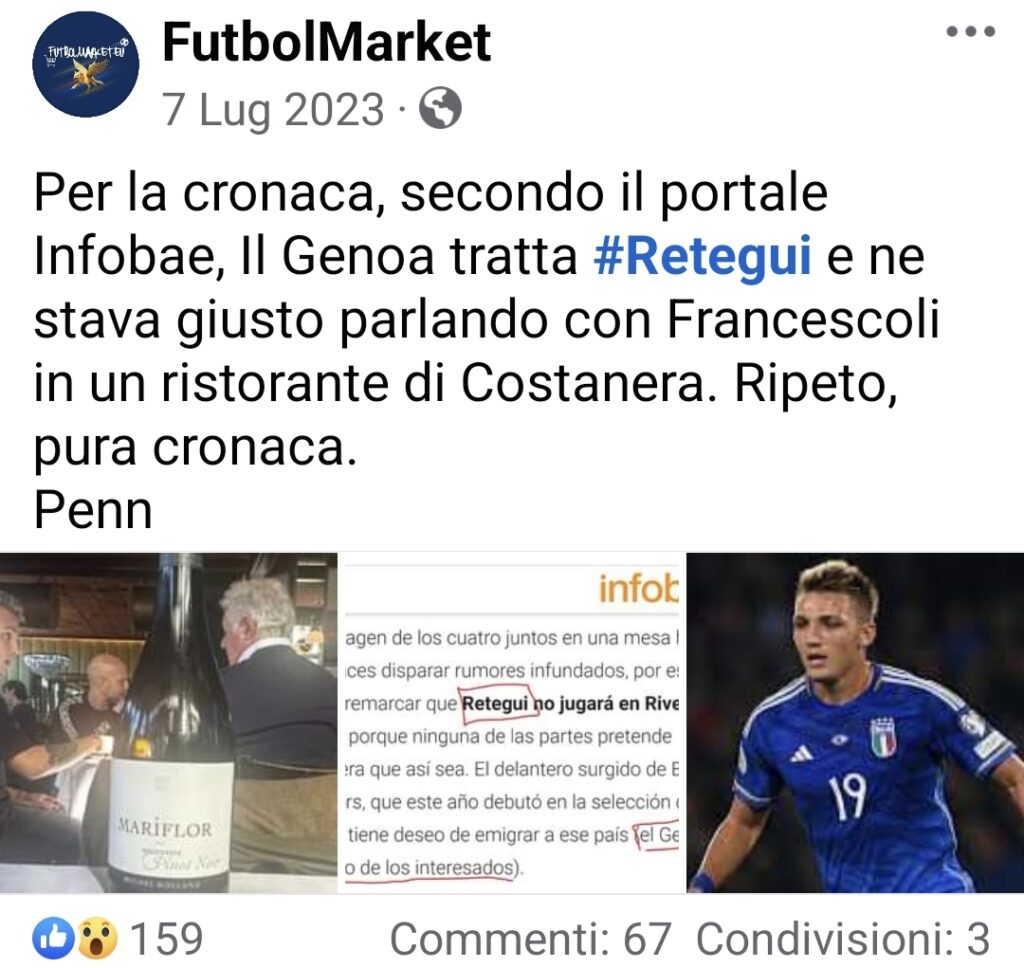
Task: Click the post text starting 'Per la cronaca'
Action: (x=488, y=320)
